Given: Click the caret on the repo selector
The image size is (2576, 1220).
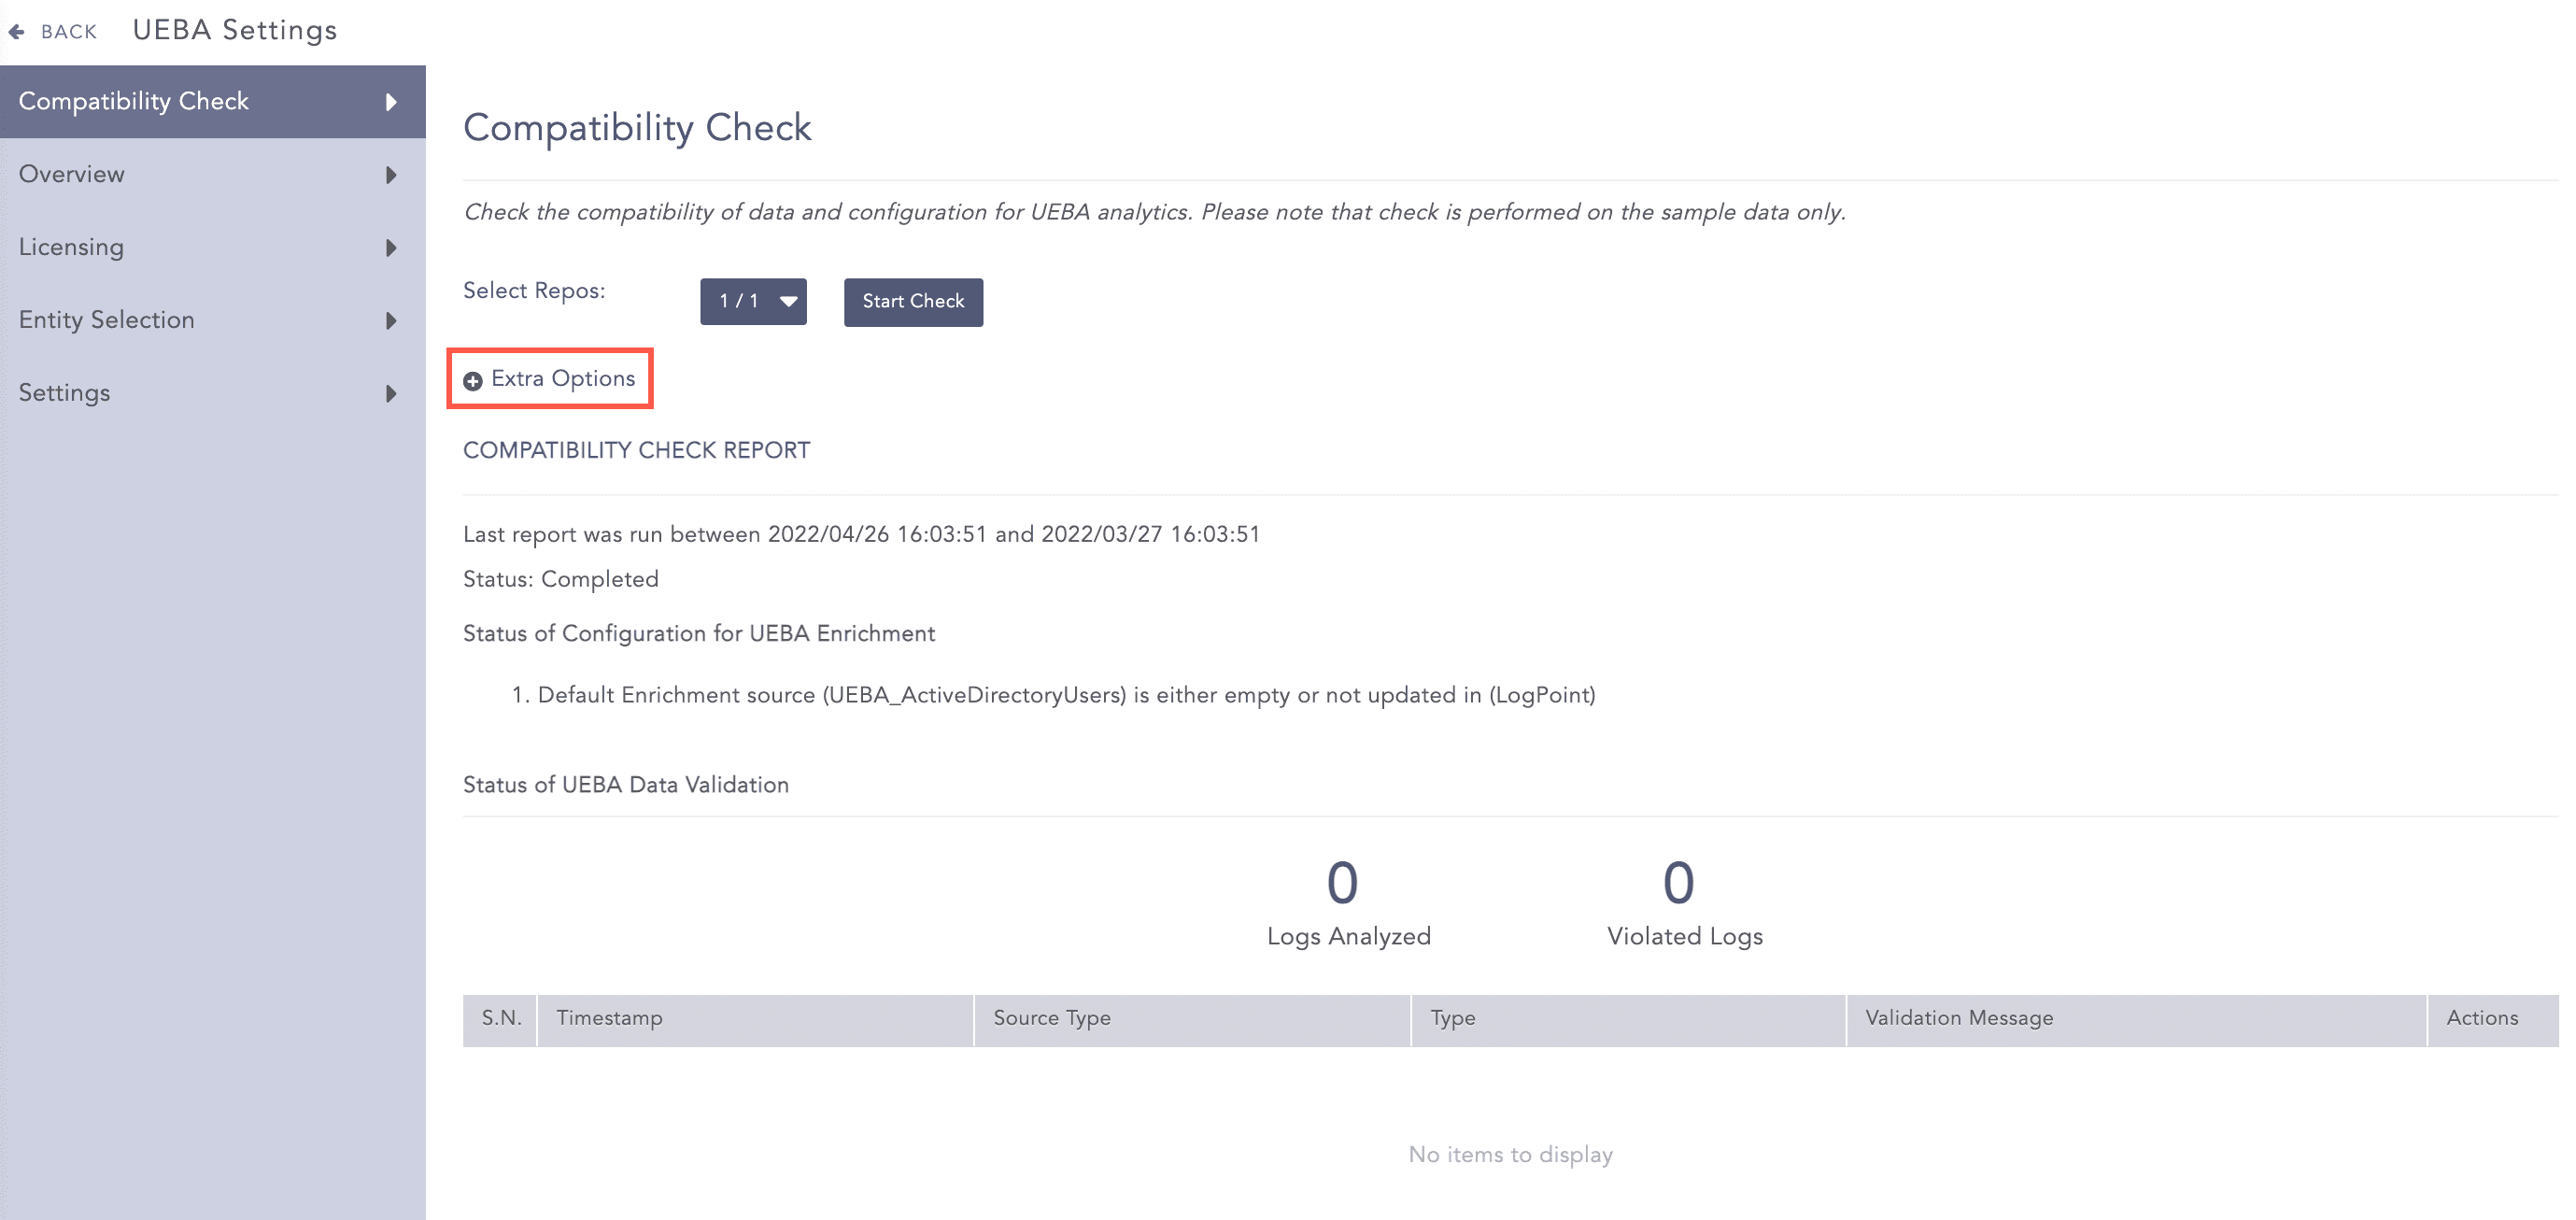Looking at the screenshot, I should tap(787, 301).
